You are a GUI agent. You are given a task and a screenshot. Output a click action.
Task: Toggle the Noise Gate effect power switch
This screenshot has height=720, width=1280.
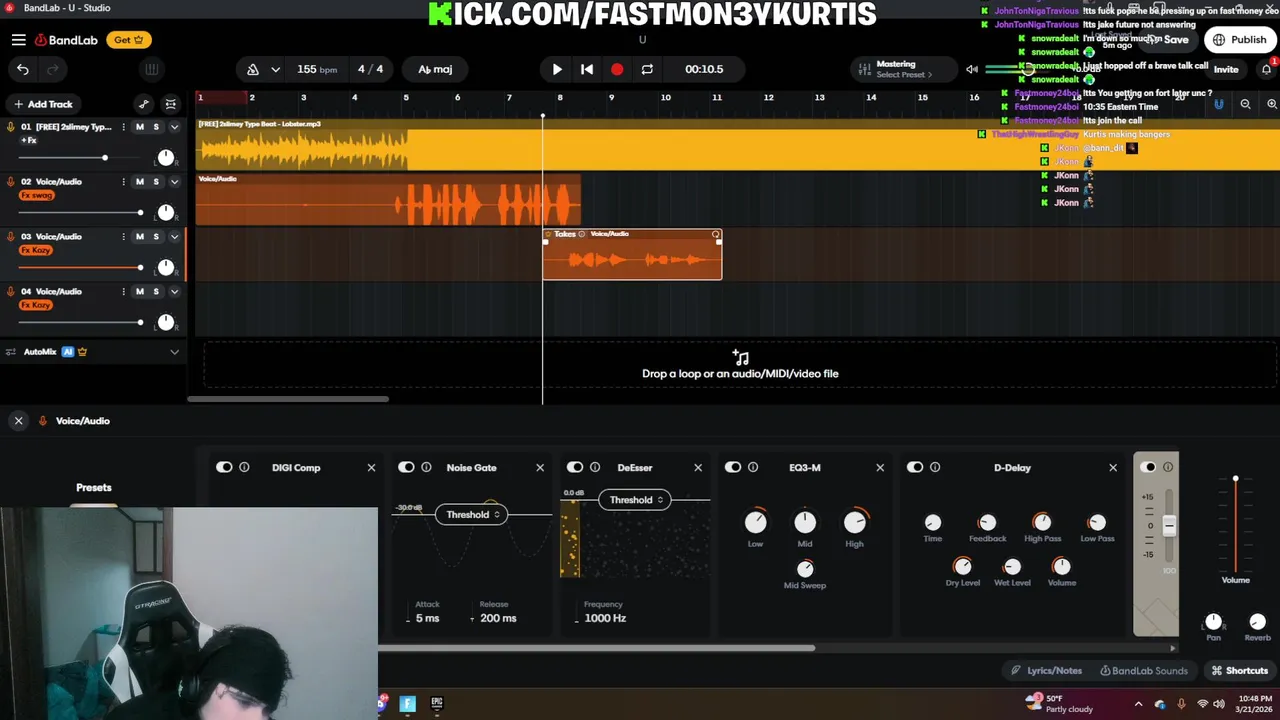[406, 467]
